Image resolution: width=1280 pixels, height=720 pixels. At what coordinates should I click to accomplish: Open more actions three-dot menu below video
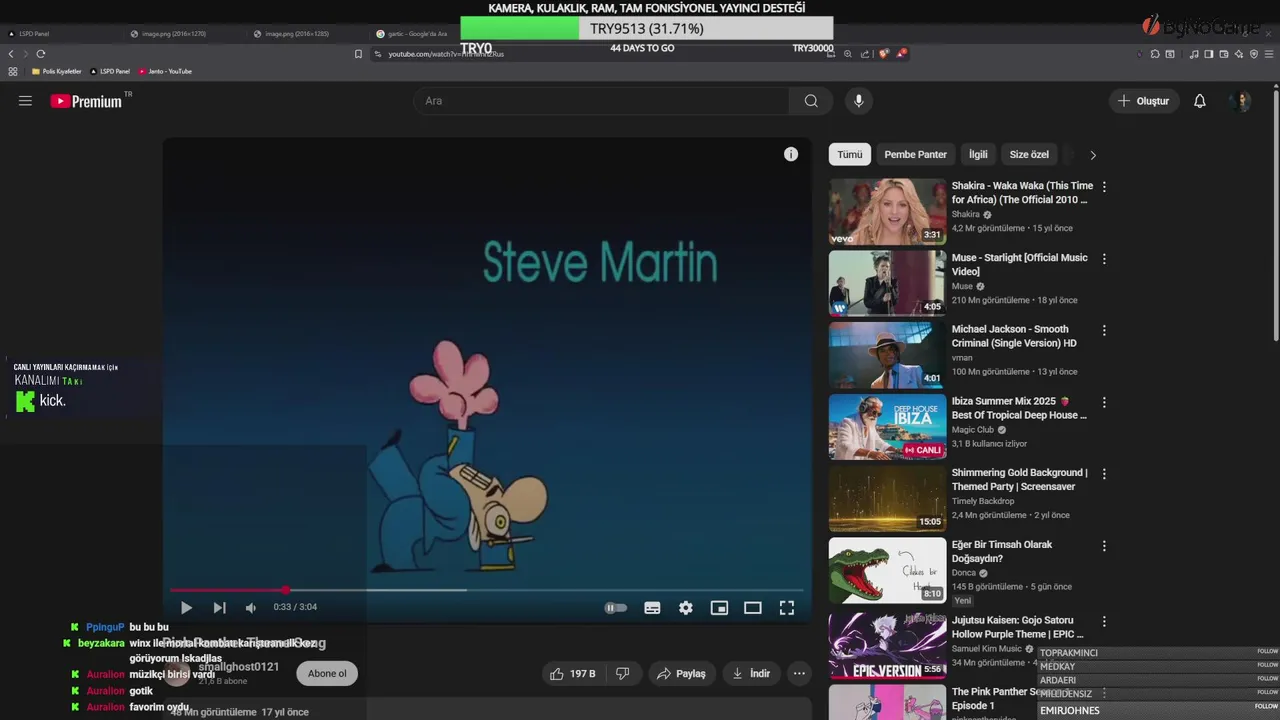tap(799, 674)
